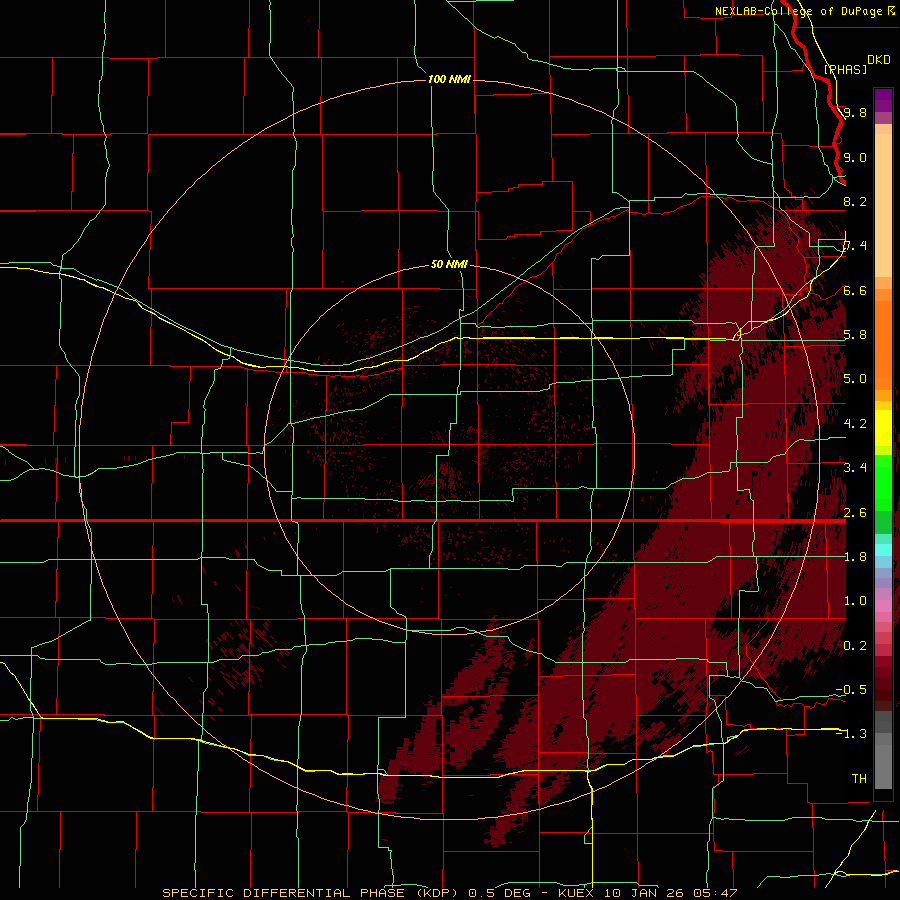Click the 0.2 value on the scale
The height and width of the screenshot is (900, 900).
[x=855, y=646]
